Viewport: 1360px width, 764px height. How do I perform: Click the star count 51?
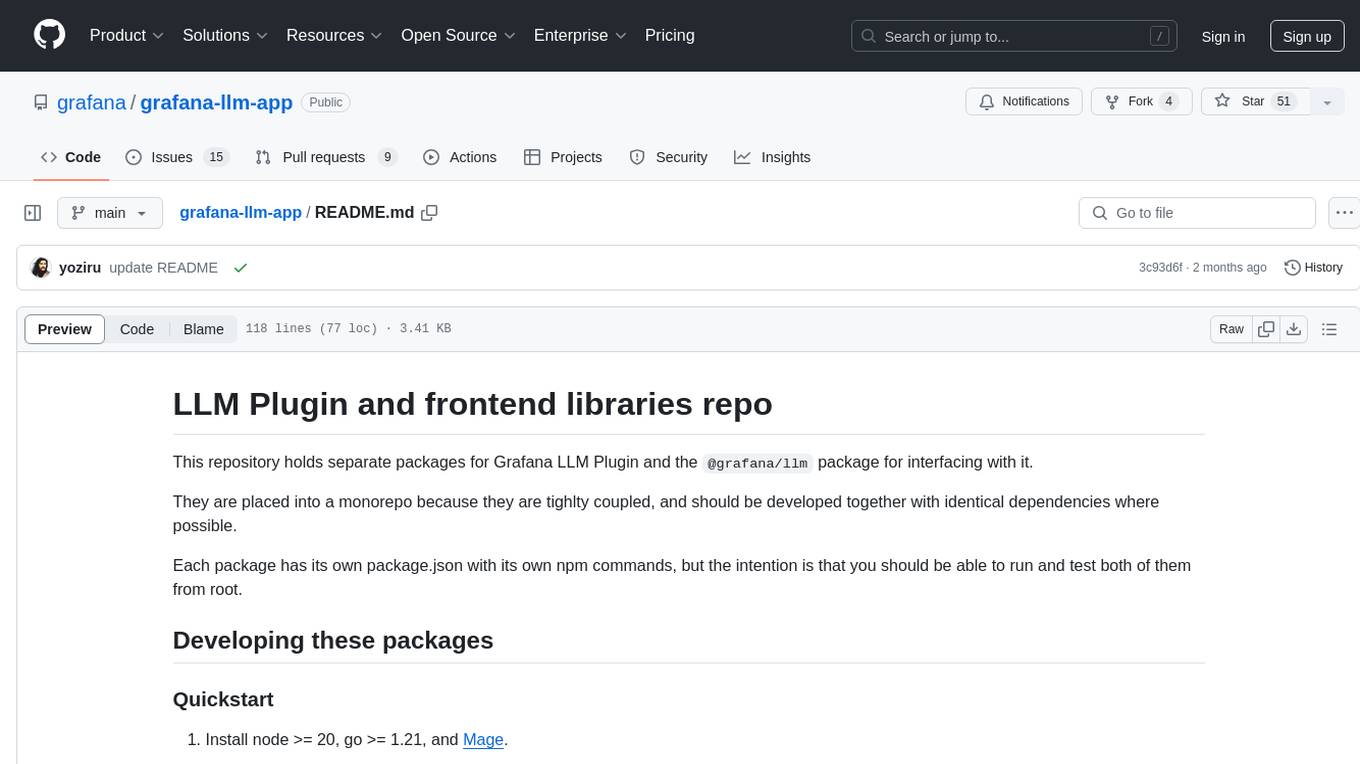tap(1284, 101)
